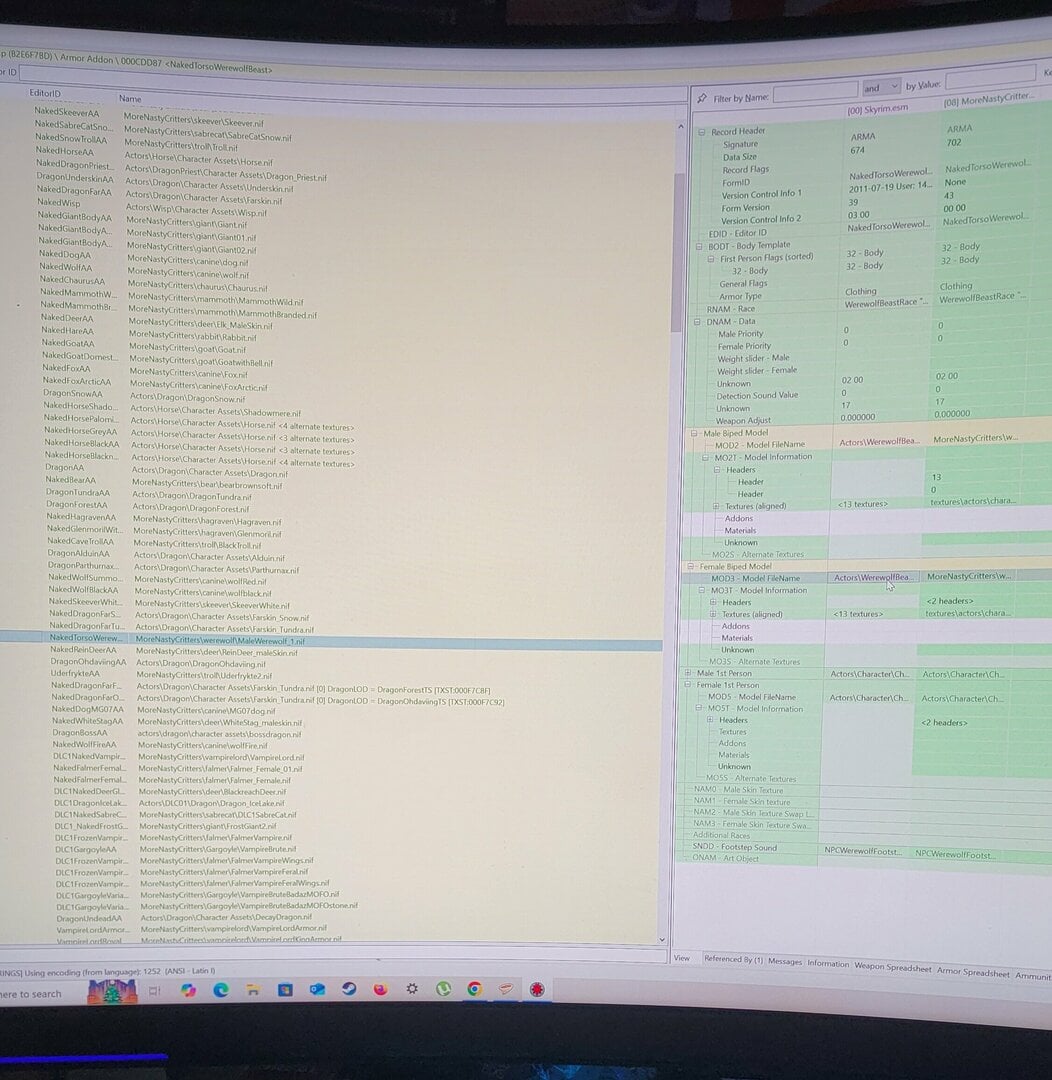The image size is (1052, 1080).
Task: Sort list by EditorID column header
Action: point(45,93)
